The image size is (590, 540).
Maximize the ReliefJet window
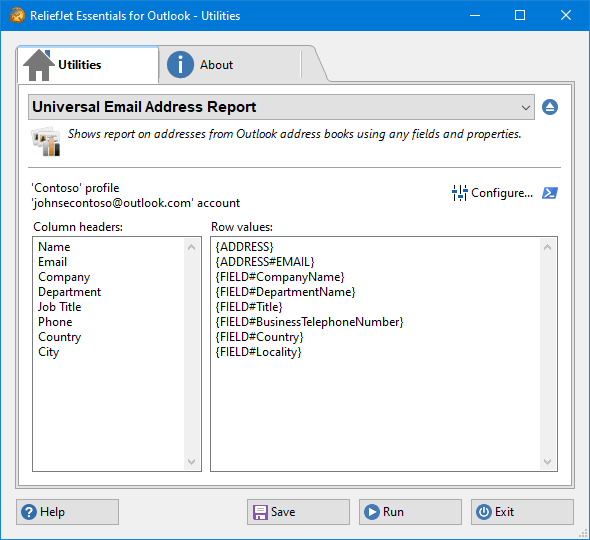pos(520,15)
